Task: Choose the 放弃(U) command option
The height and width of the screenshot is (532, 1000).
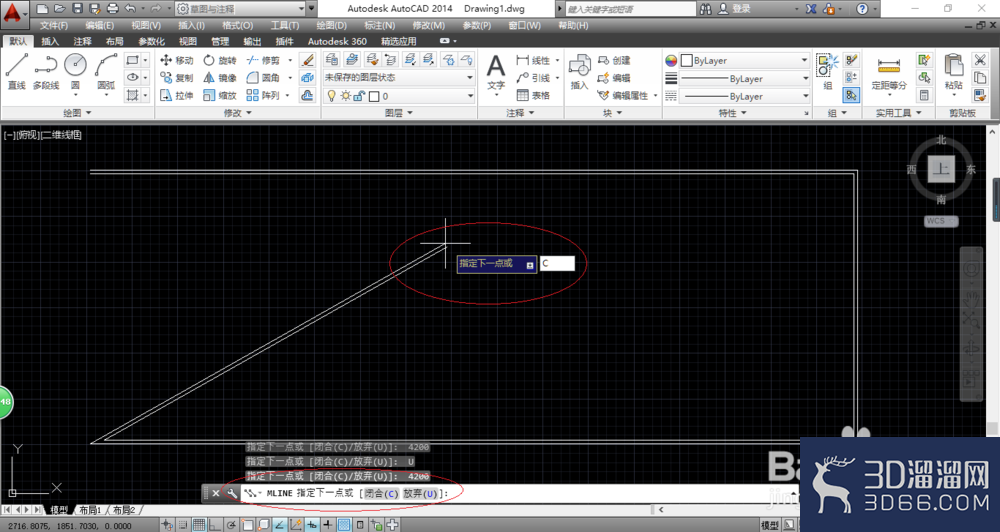Action: point(421,494)
